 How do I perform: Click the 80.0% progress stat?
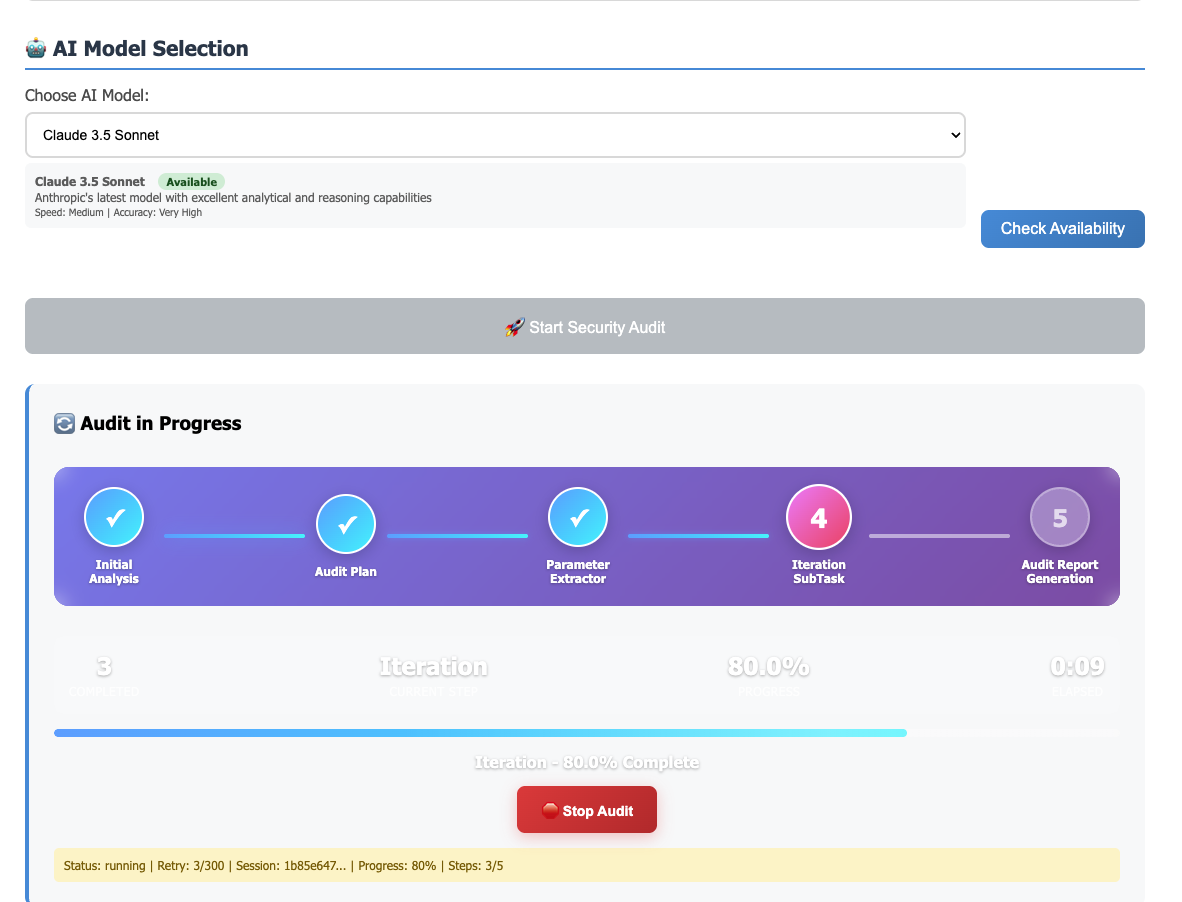tap(768, 667)
